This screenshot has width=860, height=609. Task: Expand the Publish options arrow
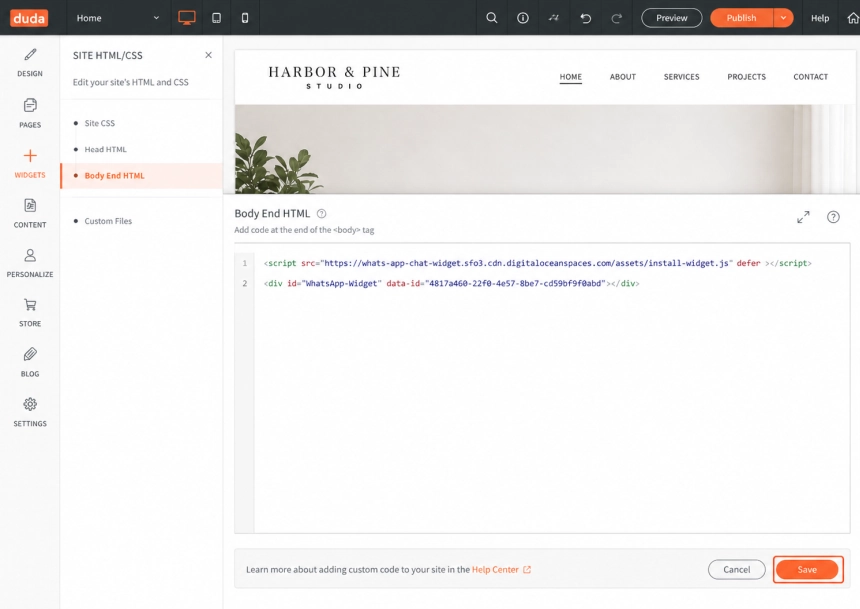(783, 18)
